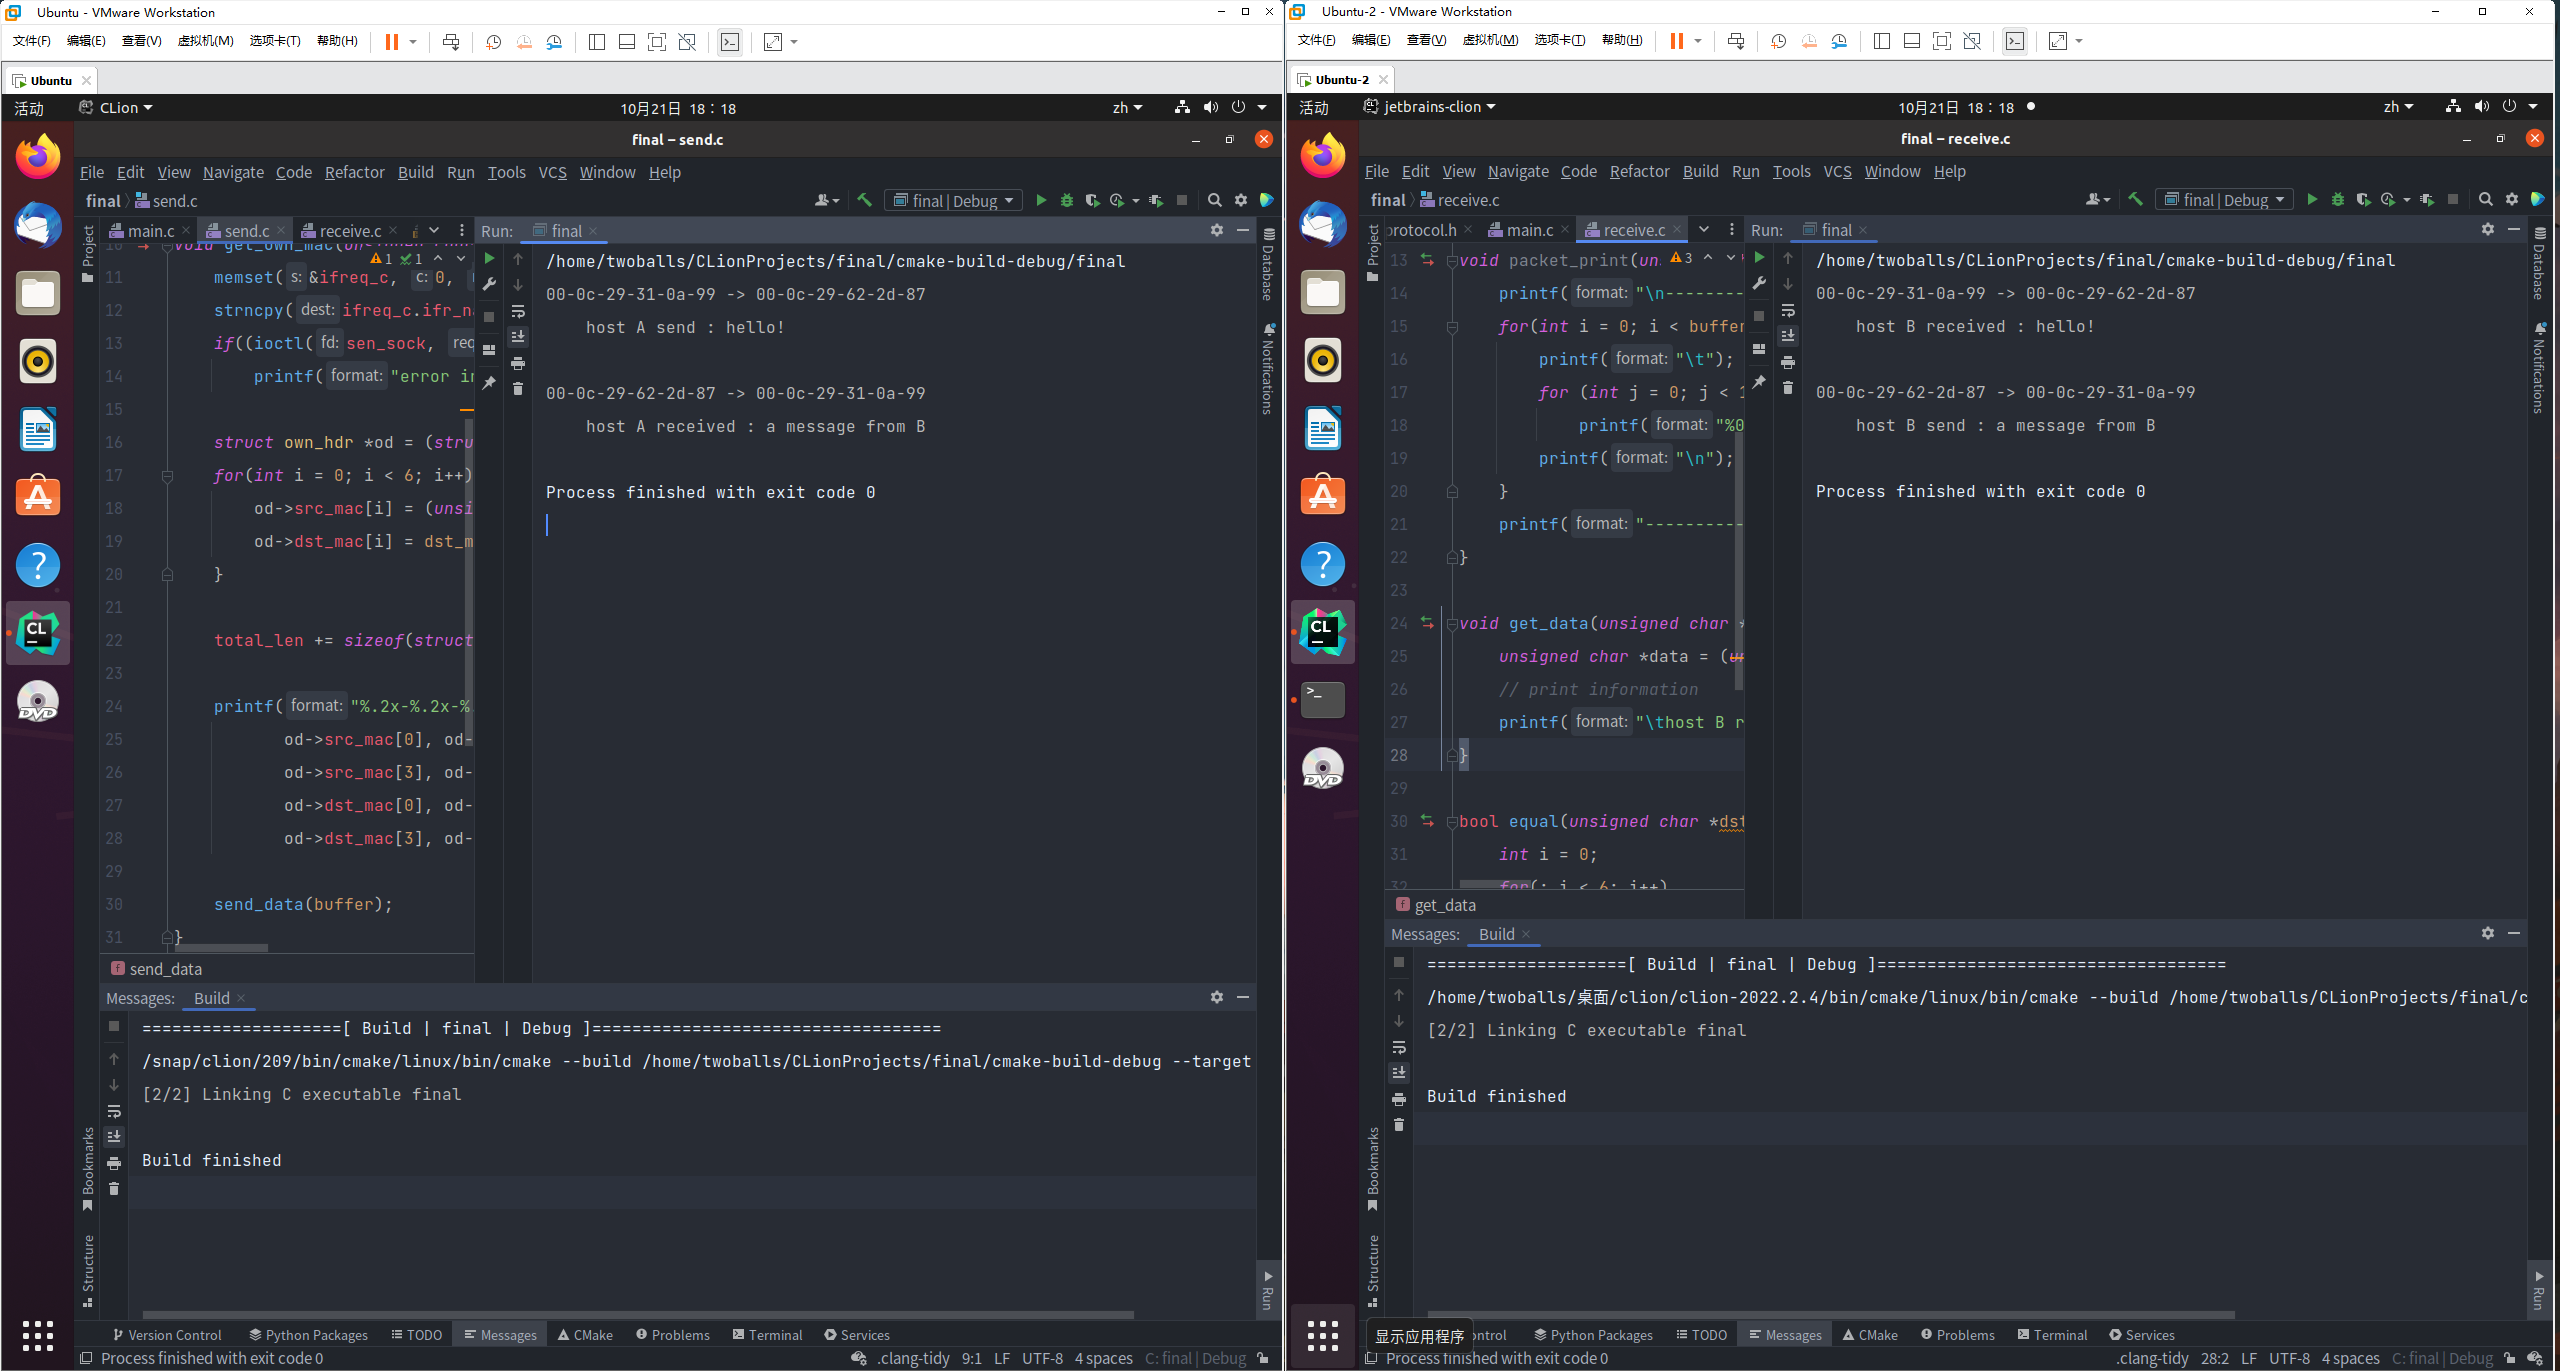Collapse for-loop fold at line 17 in send.c
This screenshot has height=1371, width=2560.
[168, 476]
